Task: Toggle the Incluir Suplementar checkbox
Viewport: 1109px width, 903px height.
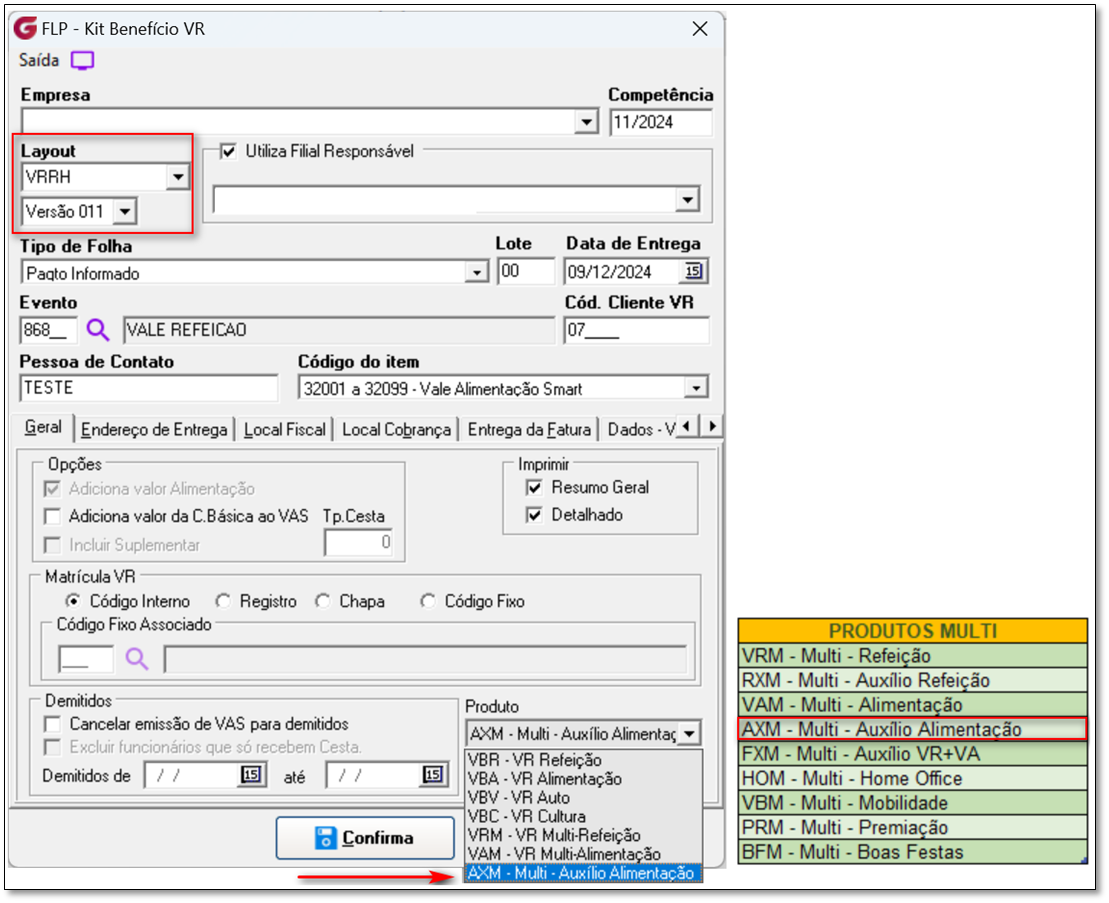Action: (52, 545)
